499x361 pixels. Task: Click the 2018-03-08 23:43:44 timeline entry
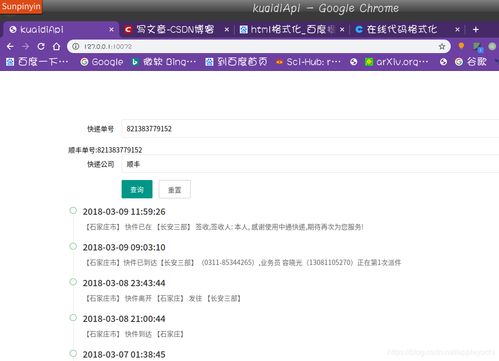coord(124,283)
